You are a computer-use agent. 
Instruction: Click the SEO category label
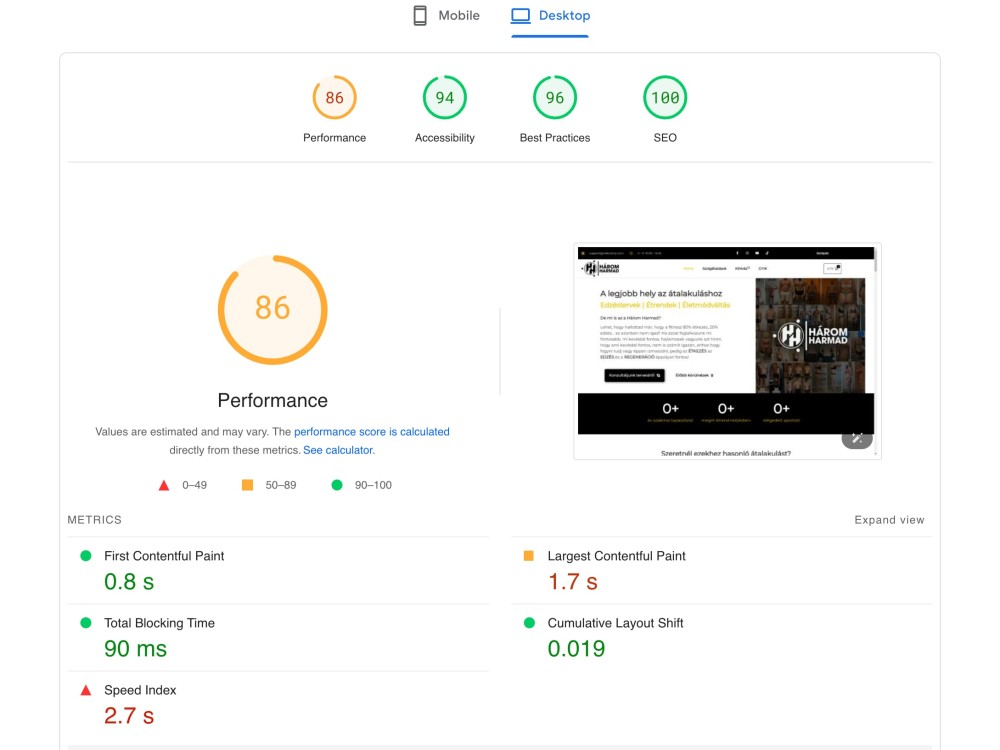coord(665,138)
